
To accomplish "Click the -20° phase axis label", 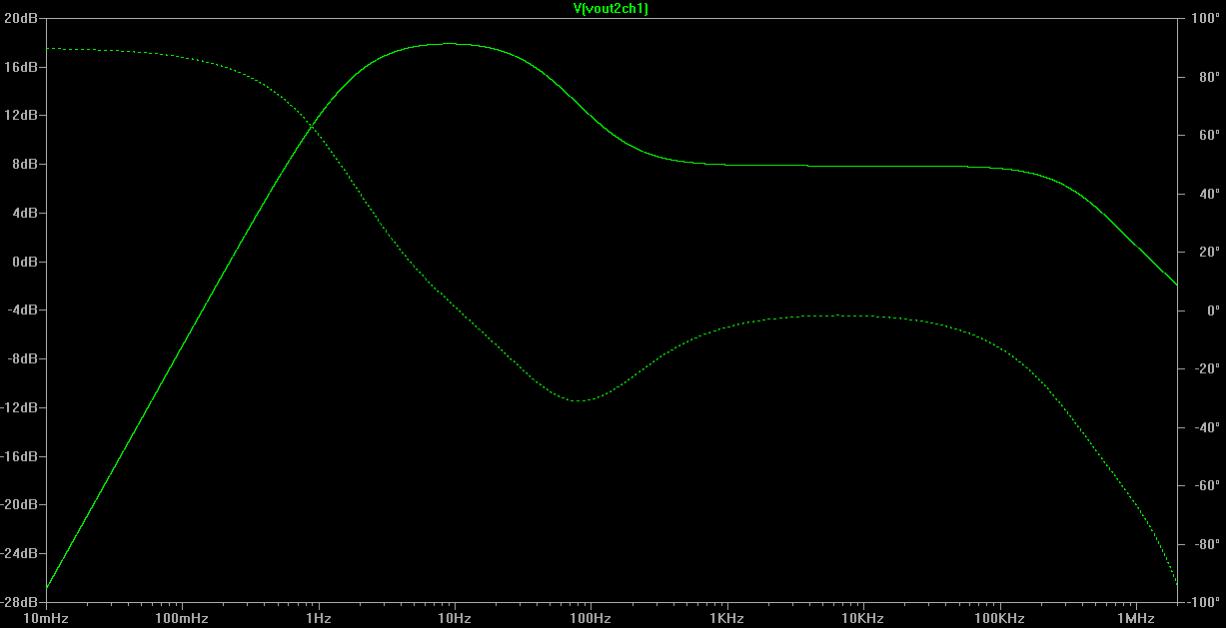I will (1207, 369).
